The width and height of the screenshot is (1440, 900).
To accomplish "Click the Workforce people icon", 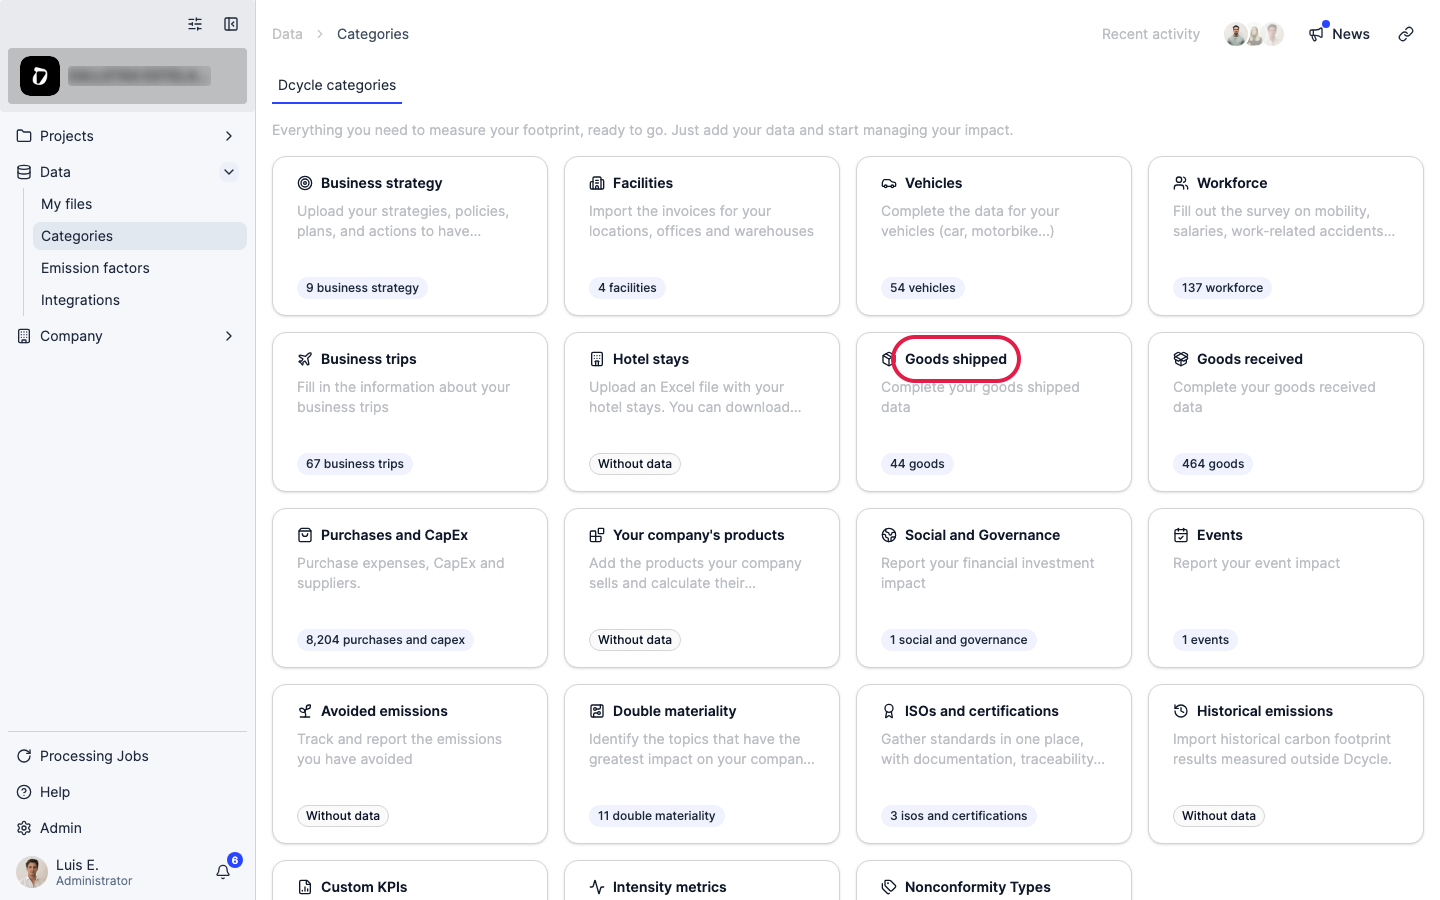I will click(1181, 183).
